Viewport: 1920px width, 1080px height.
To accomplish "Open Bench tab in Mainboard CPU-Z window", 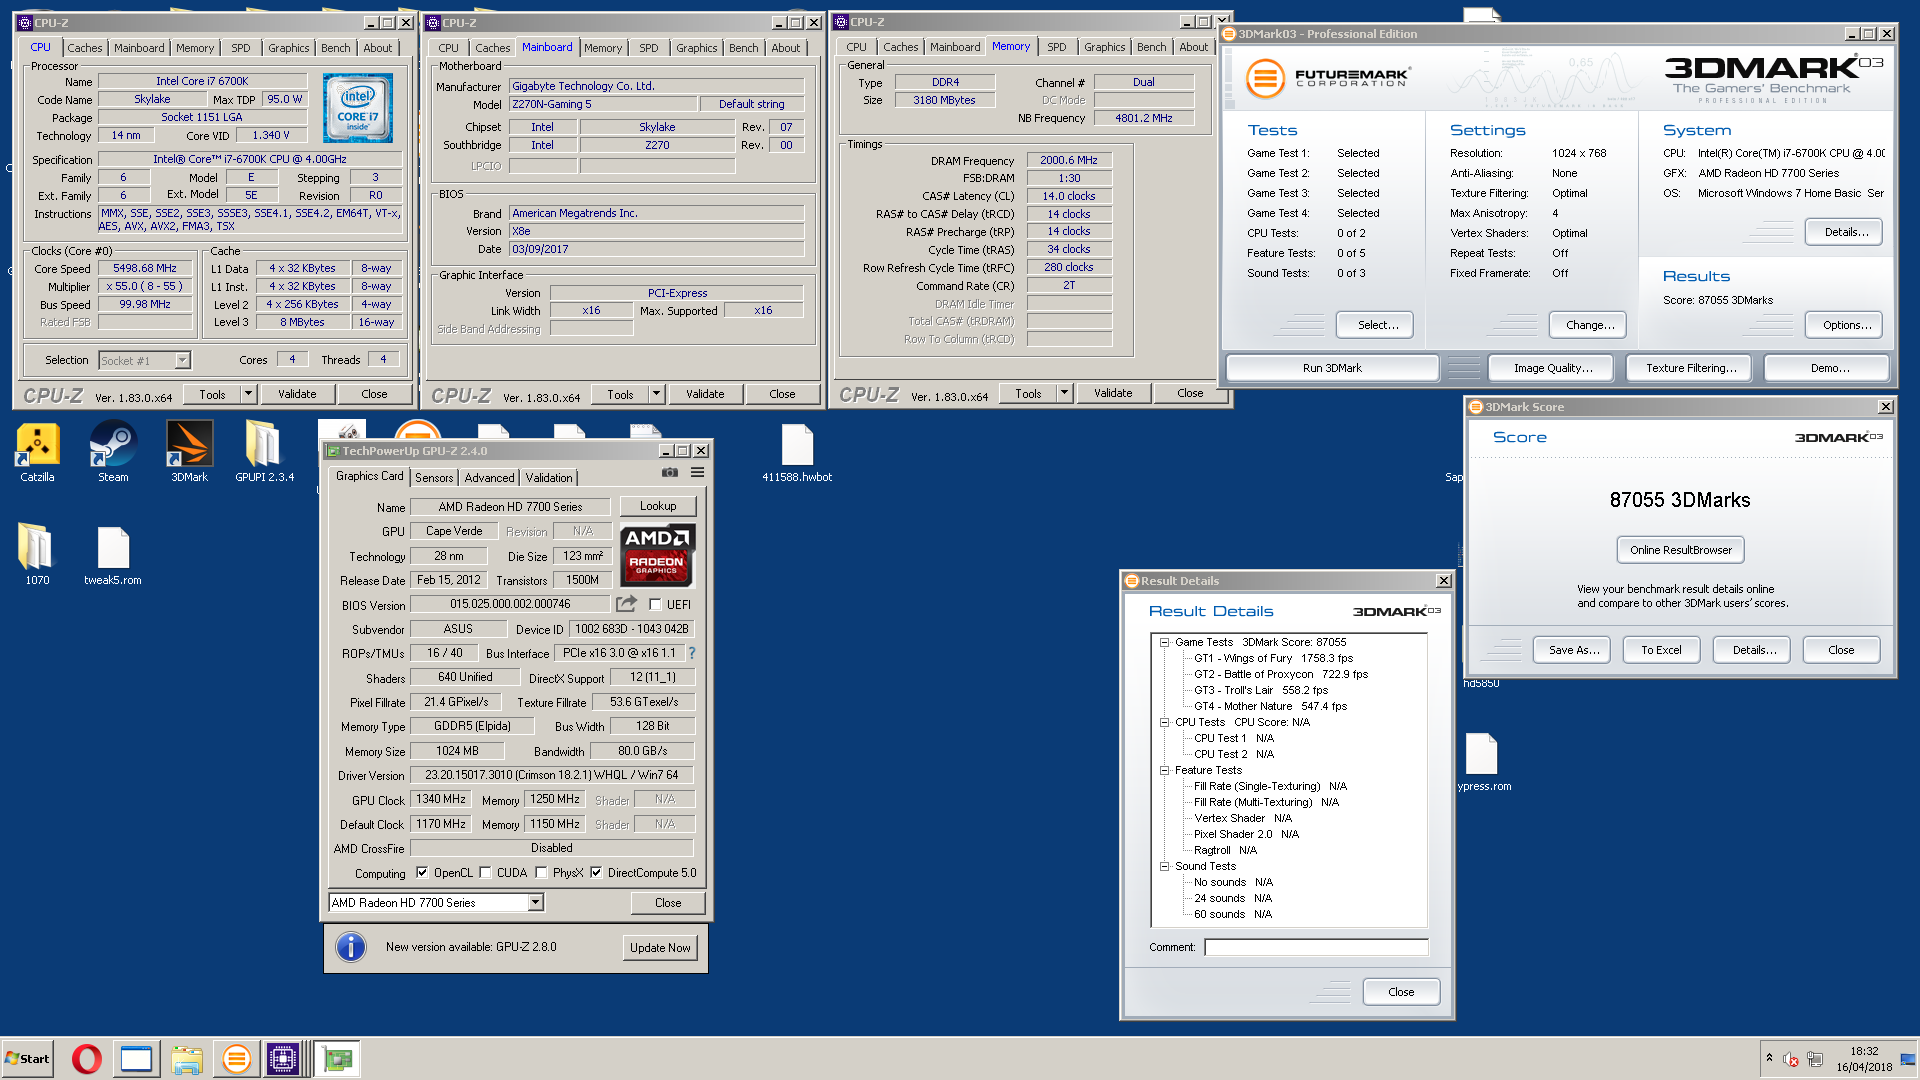I will [x=743, y=48].
